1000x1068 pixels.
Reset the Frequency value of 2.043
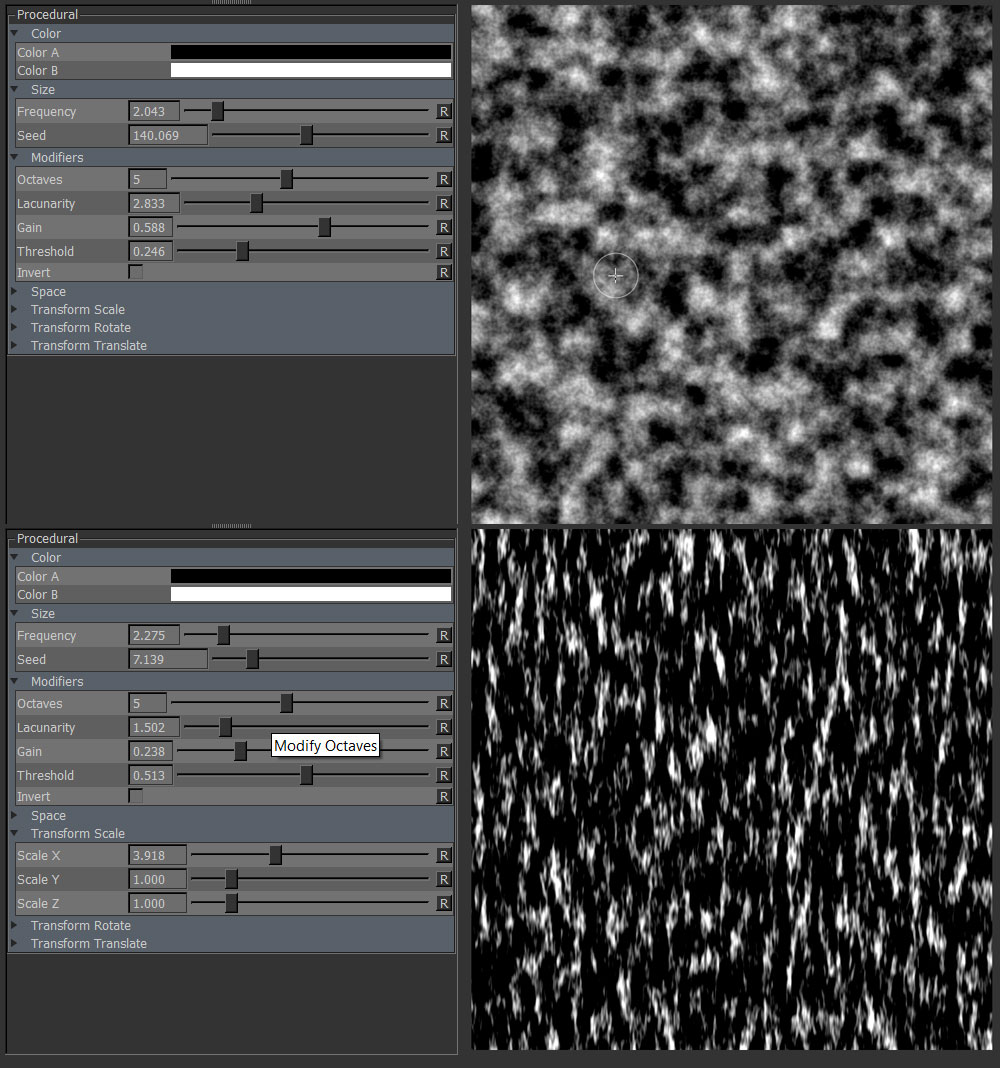point(444,112)
